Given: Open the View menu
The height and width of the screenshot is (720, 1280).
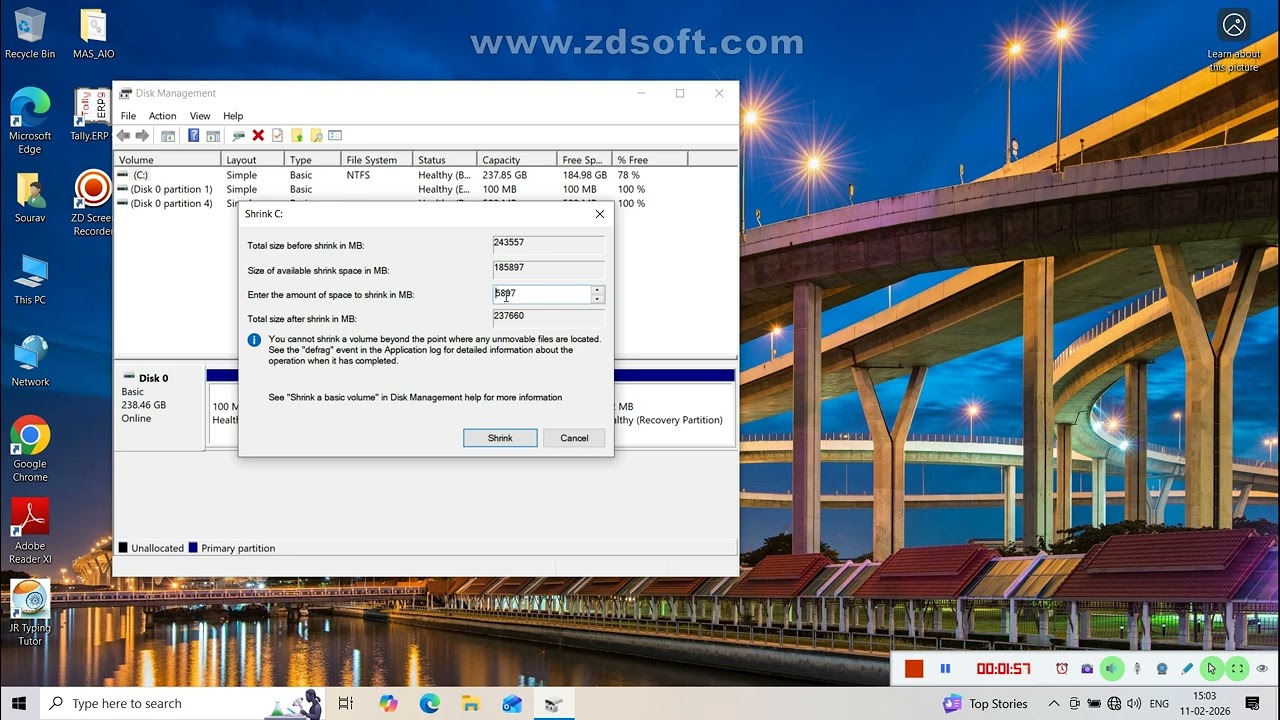Looking at the screenshot, I should (x=200, y=116).
